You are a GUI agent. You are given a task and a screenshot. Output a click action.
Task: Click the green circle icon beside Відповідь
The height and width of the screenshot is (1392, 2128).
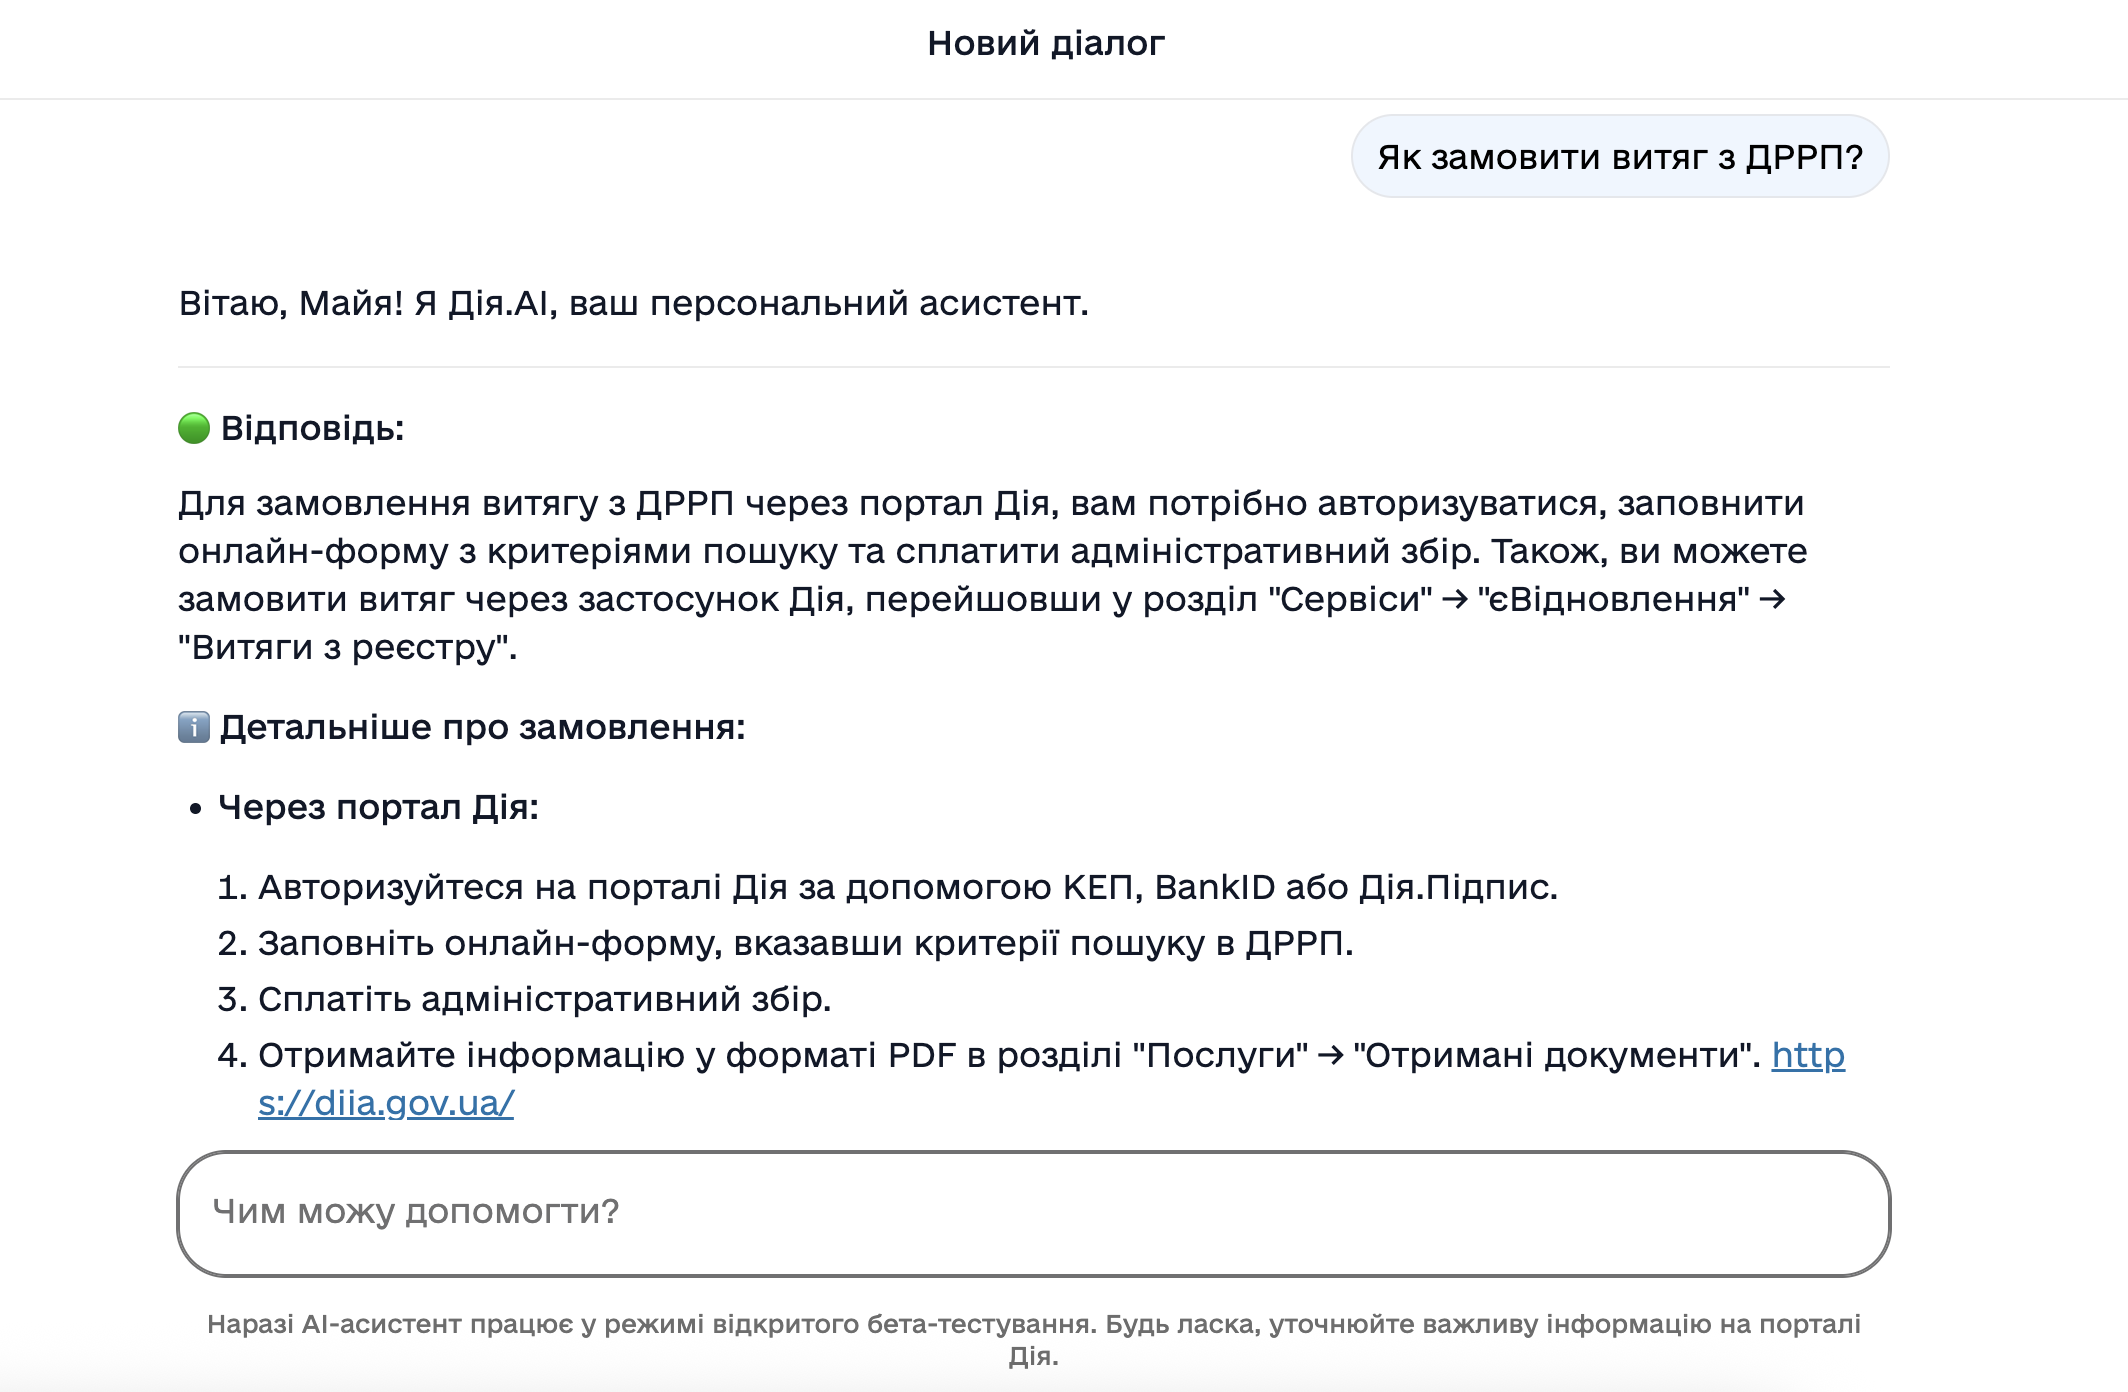point(194,428)
